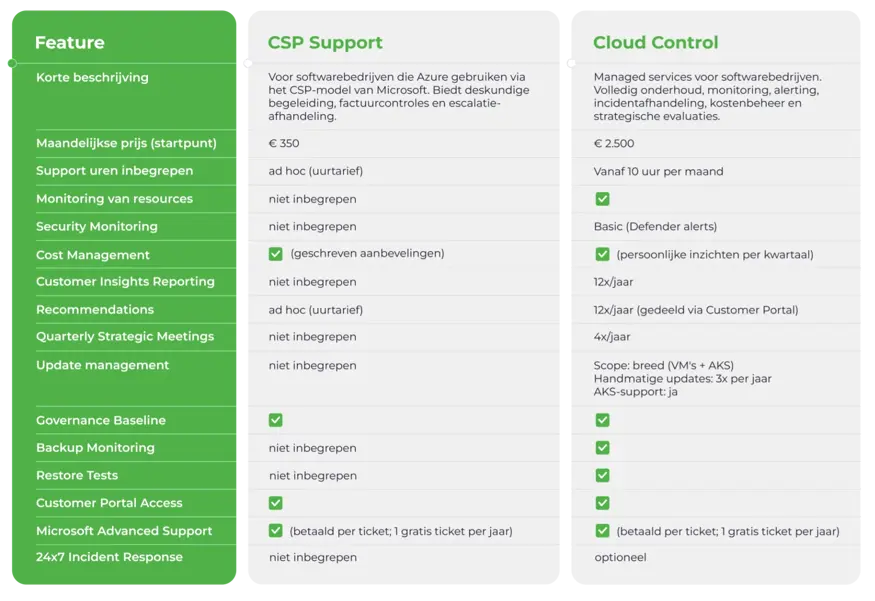Click the Cloud Control Customer Portal Access checkmark
This screenshot has width=875, height=601.
pyautogui.click(x=602, y=503)
